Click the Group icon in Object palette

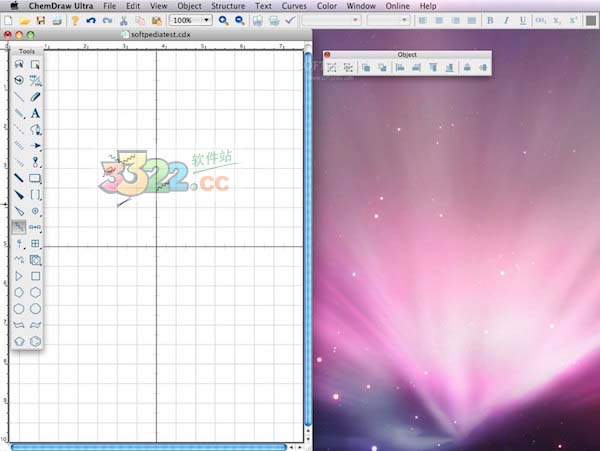(332, 68)
